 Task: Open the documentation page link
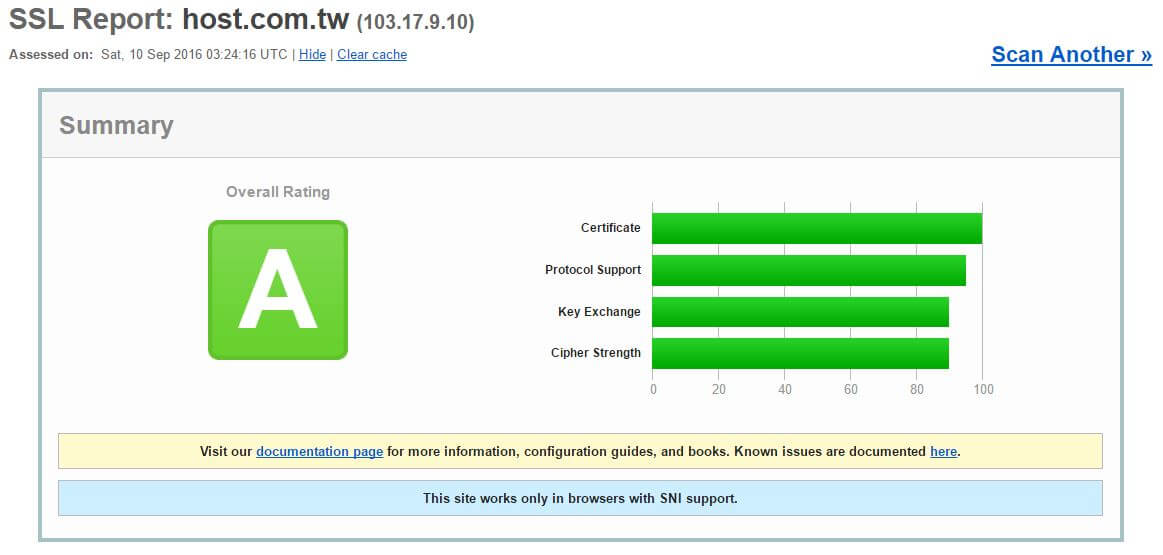(x=320, y=451)
